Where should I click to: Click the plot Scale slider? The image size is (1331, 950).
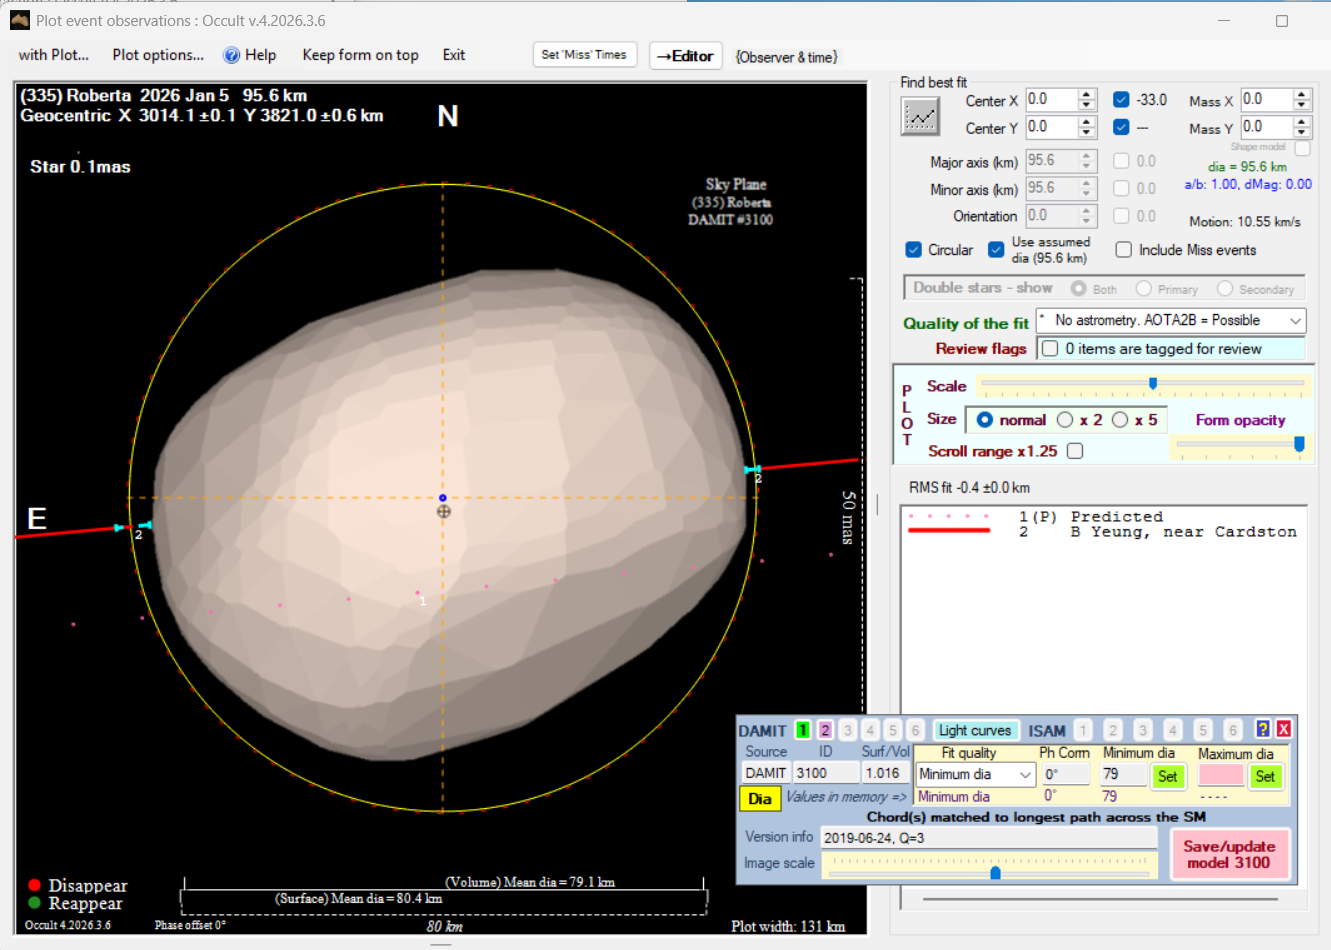point(1153,383)
